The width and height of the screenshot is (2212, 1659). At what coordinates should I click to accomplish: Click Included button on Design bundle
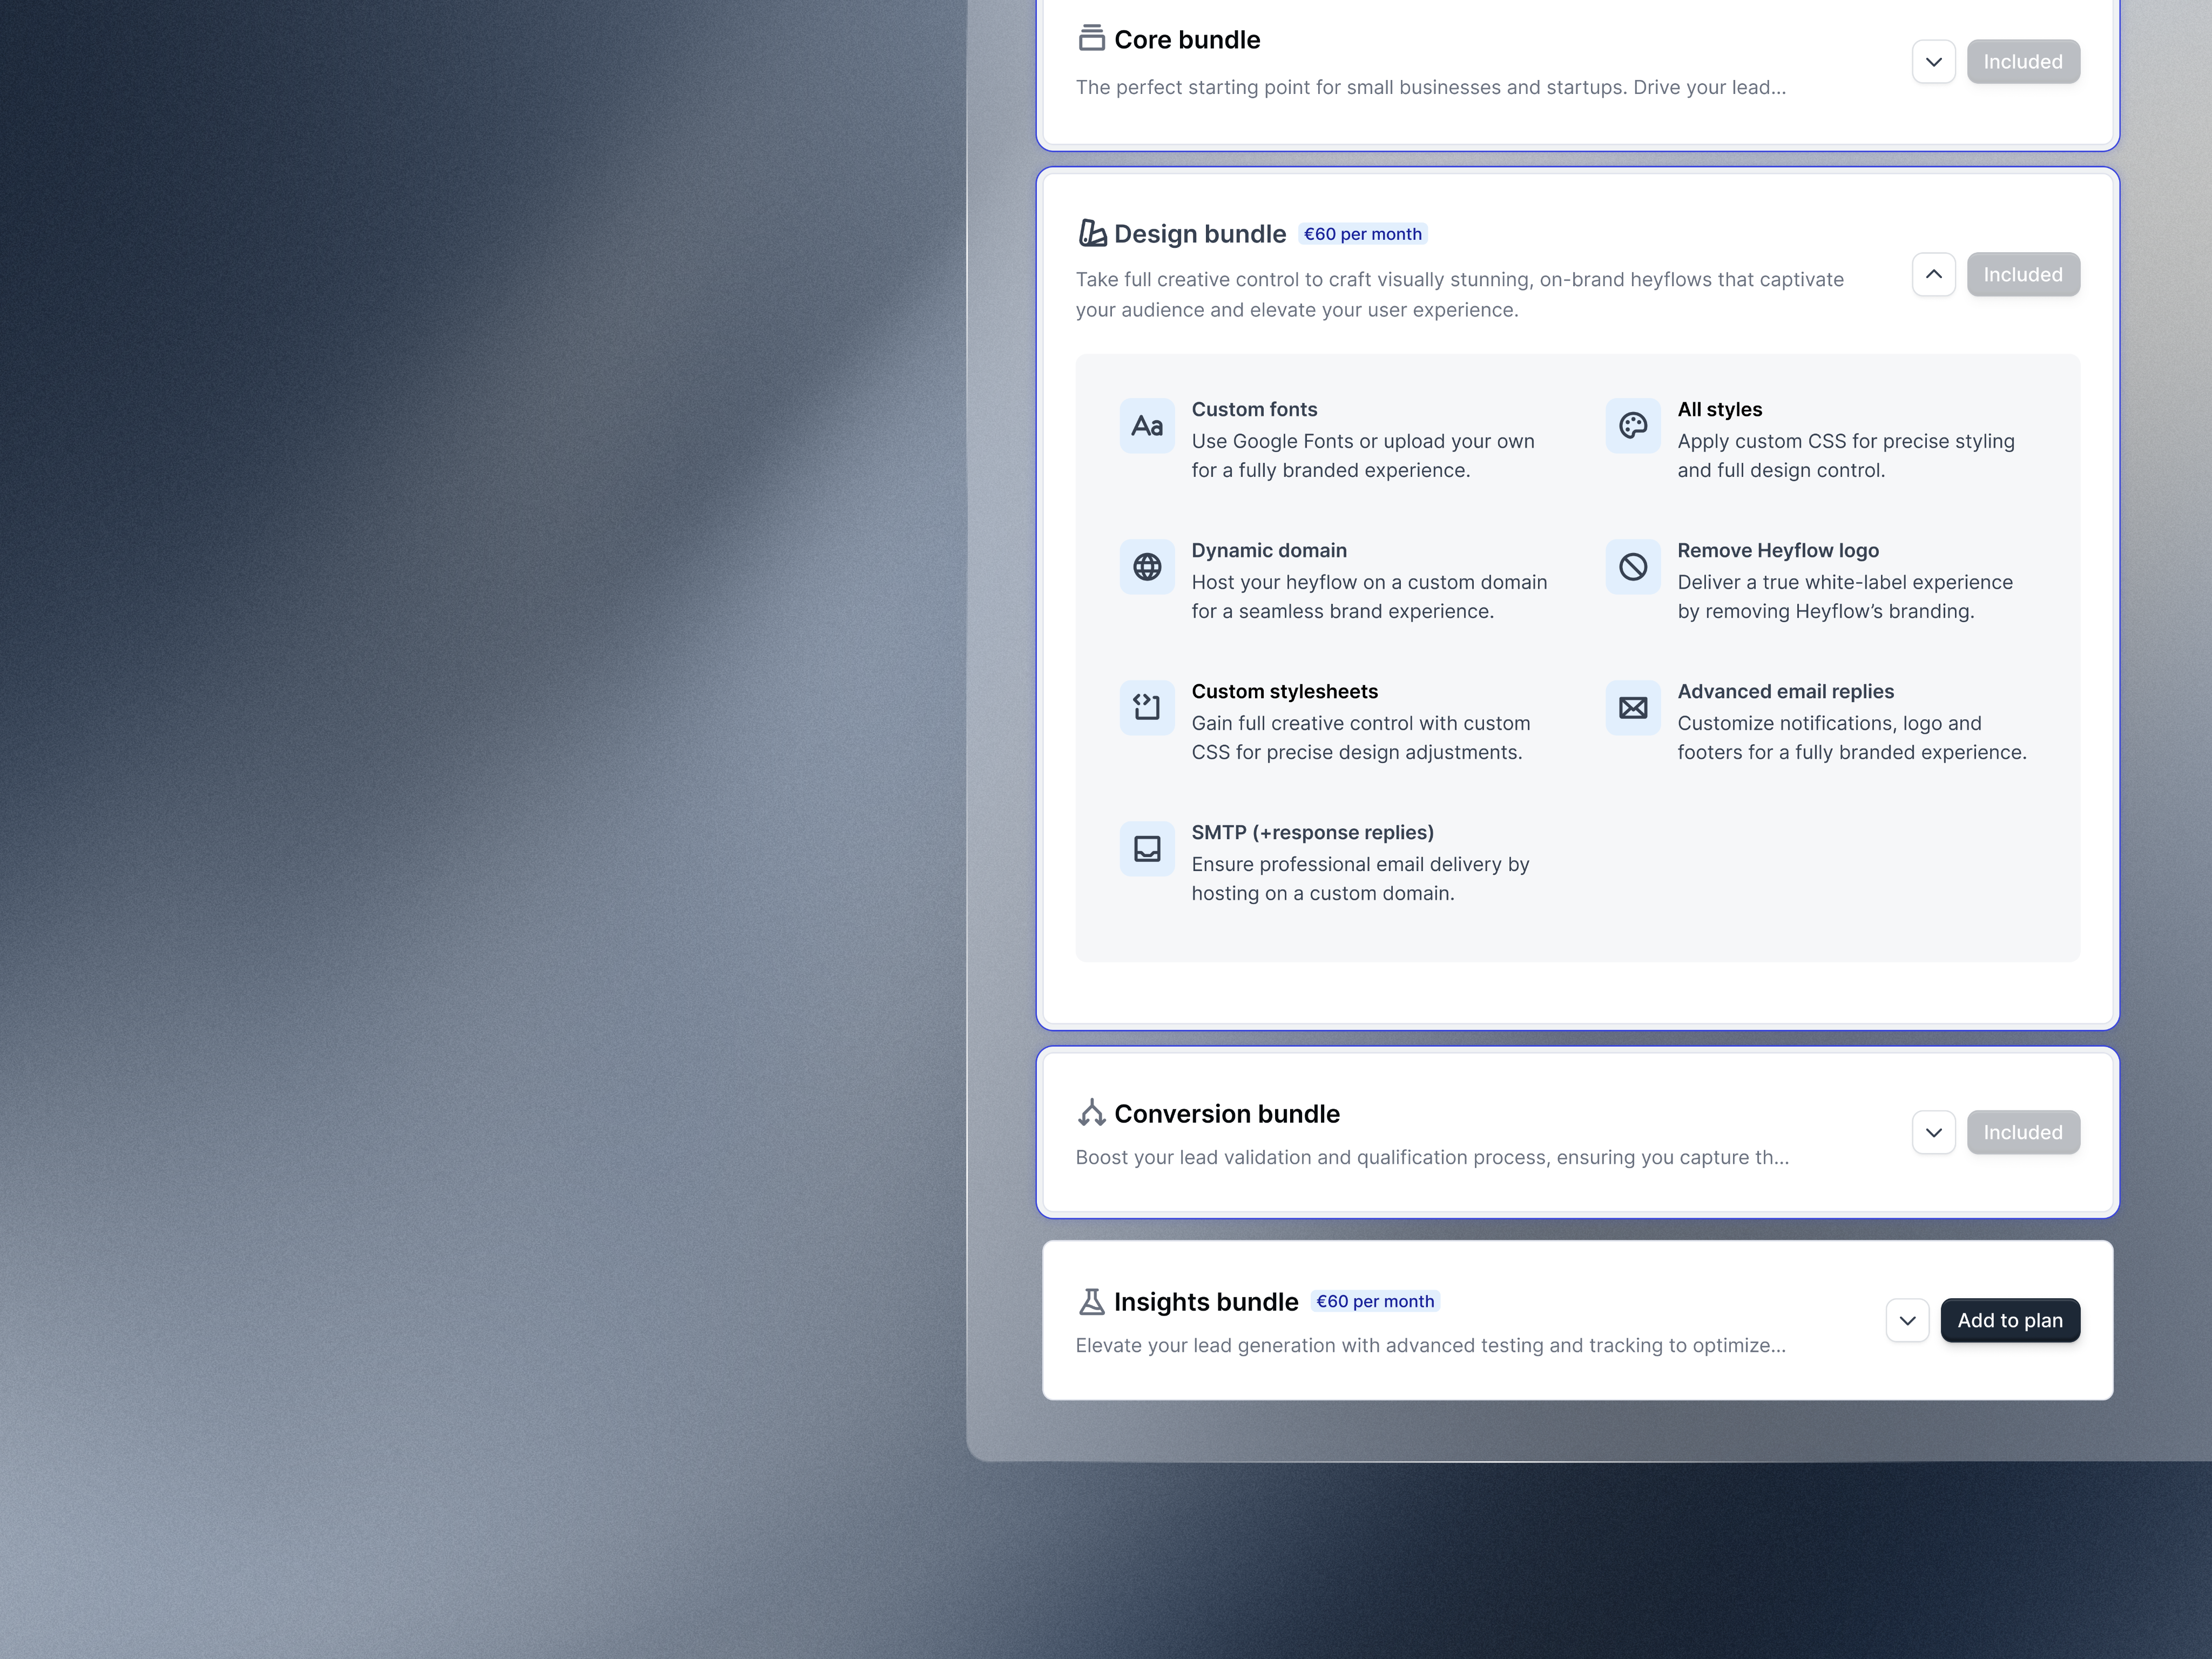[2022, 274]
